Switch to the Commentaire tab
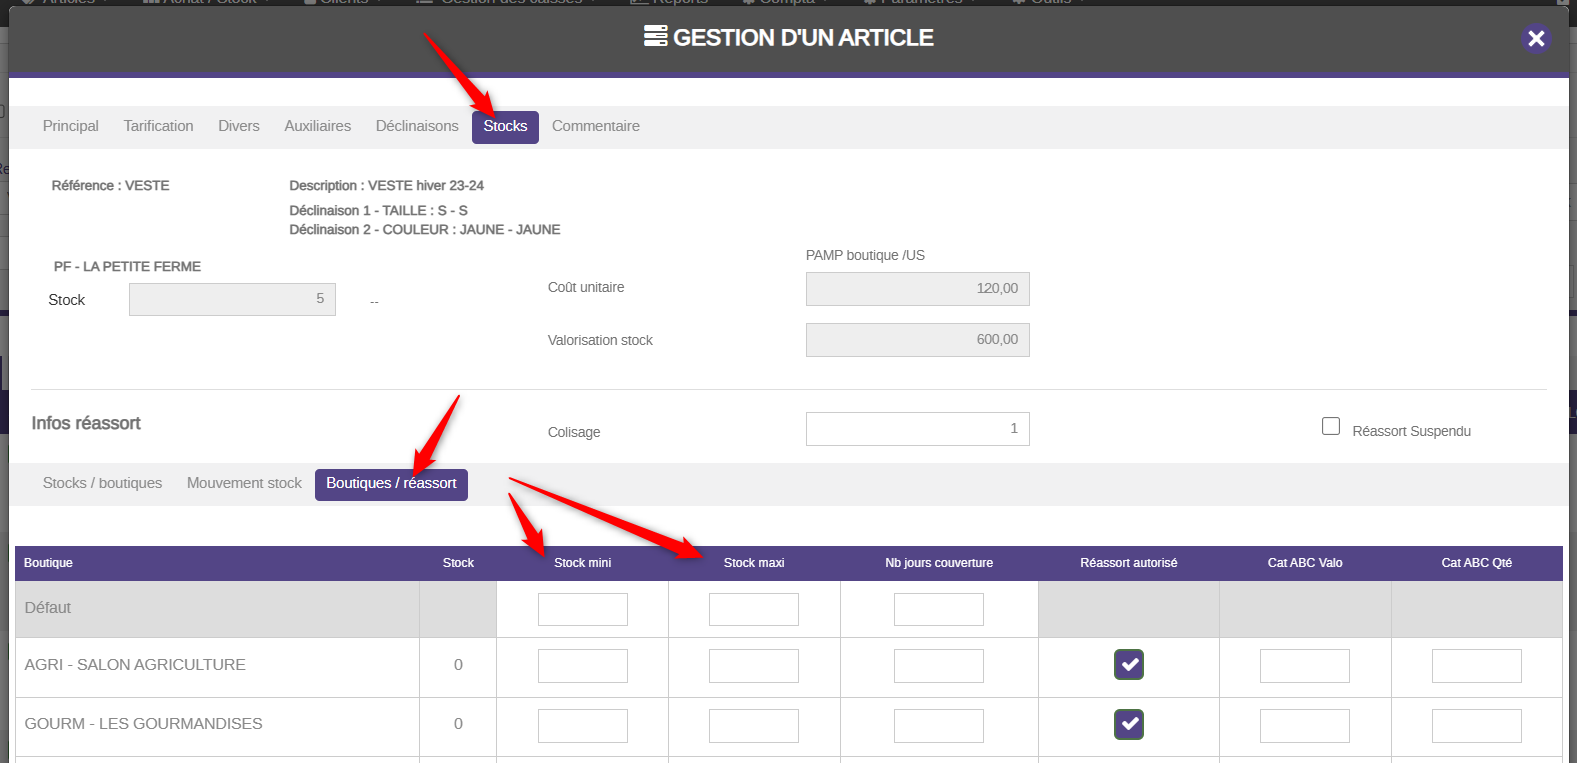1577x763 pixels. click(595, 126)
